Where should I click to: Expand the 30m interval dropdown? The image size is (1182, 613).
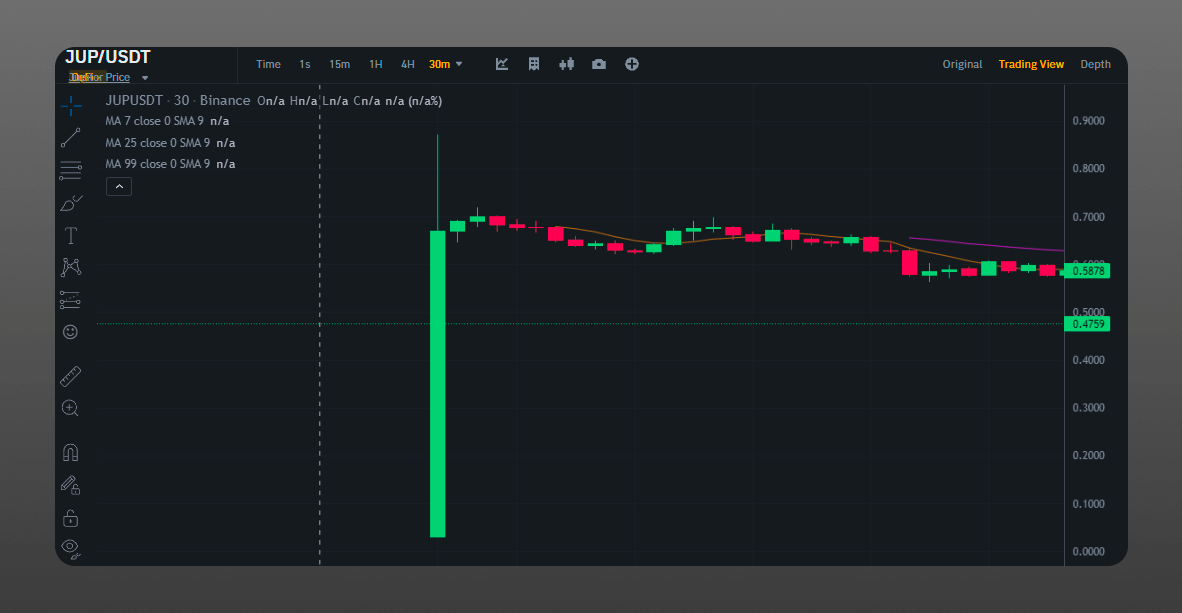pos(446,64)
